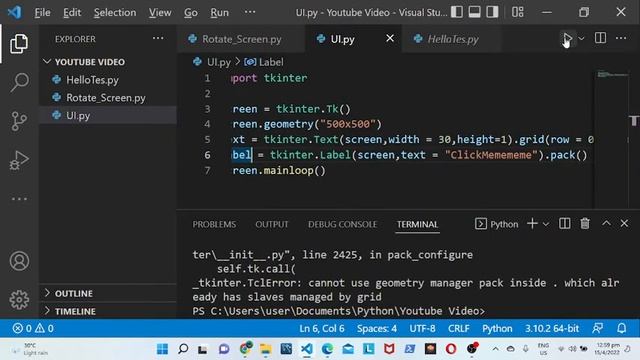Open run options dropdown next to play button
This screenshot has width=640, height=360.
point(581,38)
